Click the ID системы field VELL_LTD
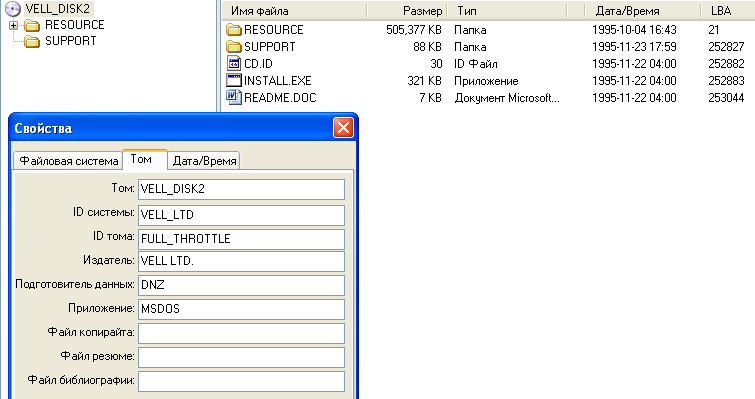Viewport: 755px width, 399px height. pyautogui.click(x=241, y=215)
